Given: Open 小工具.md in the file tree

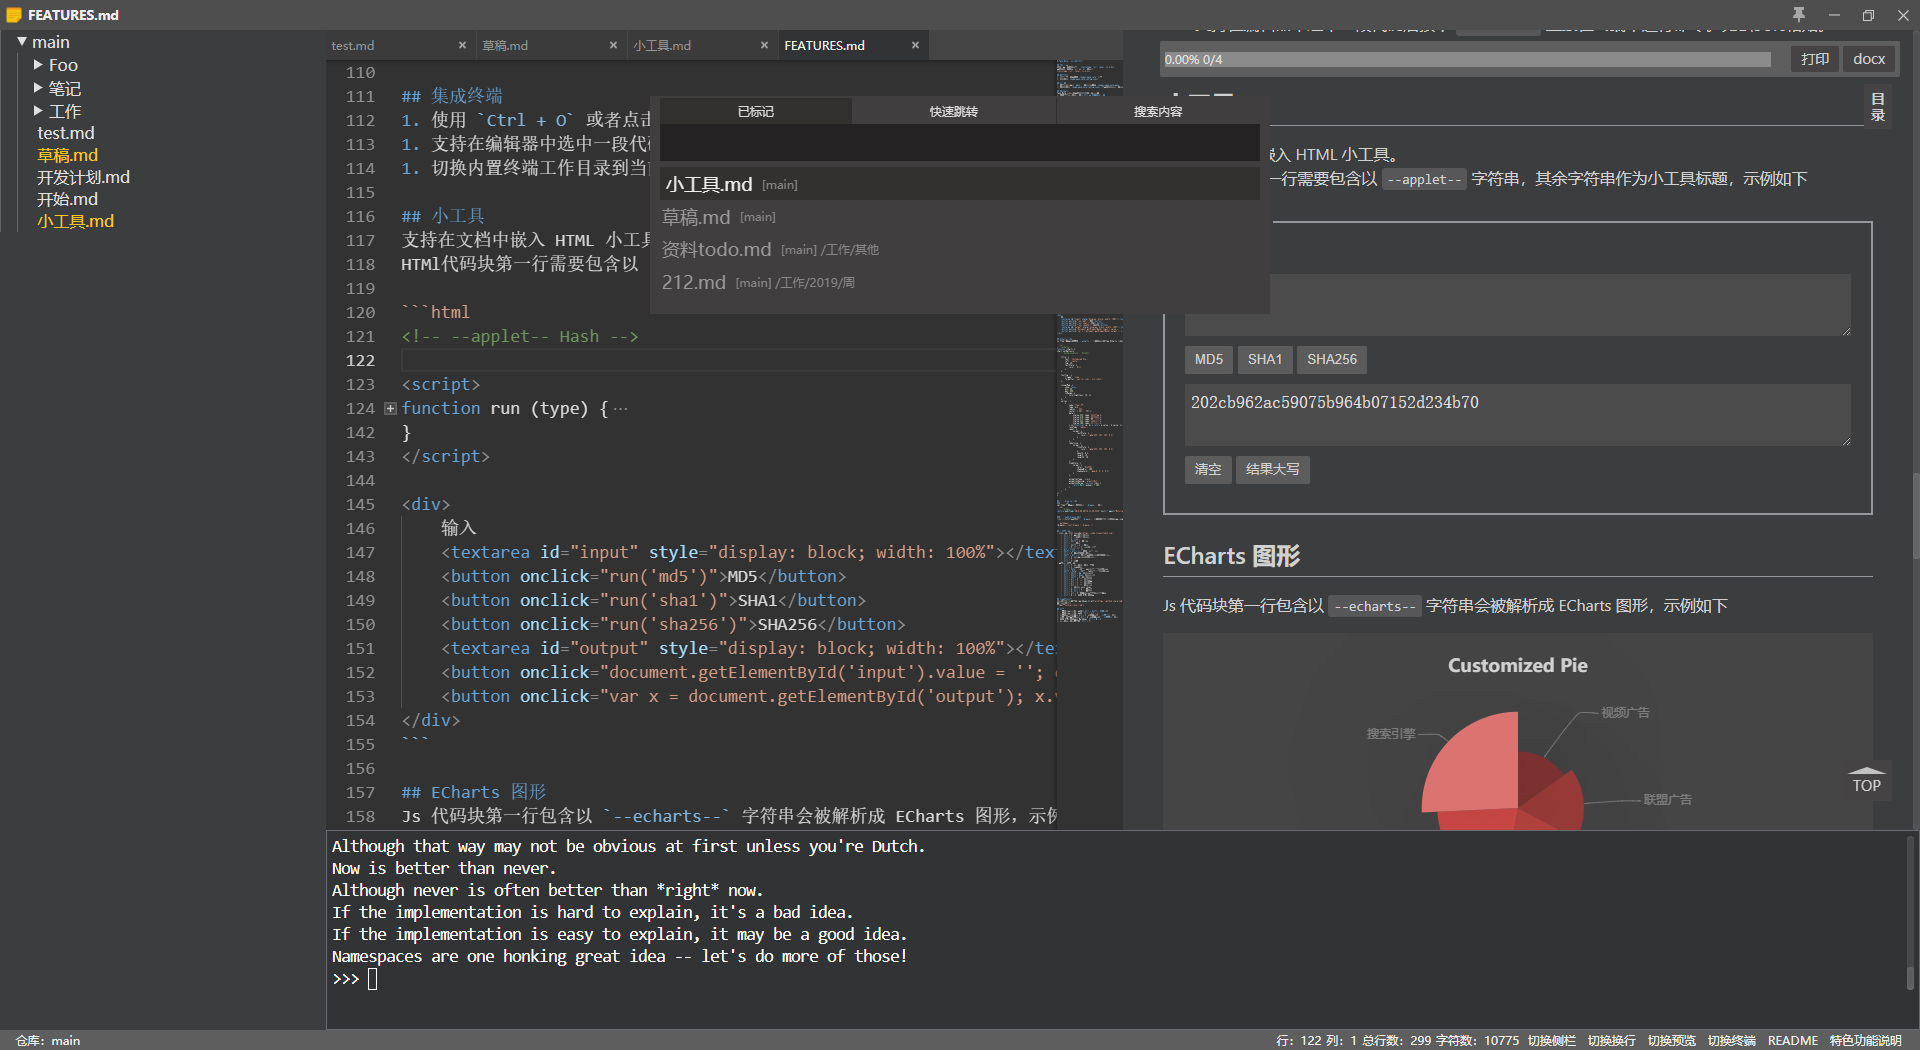Looking at the screenshot, I should click(76, 221).
